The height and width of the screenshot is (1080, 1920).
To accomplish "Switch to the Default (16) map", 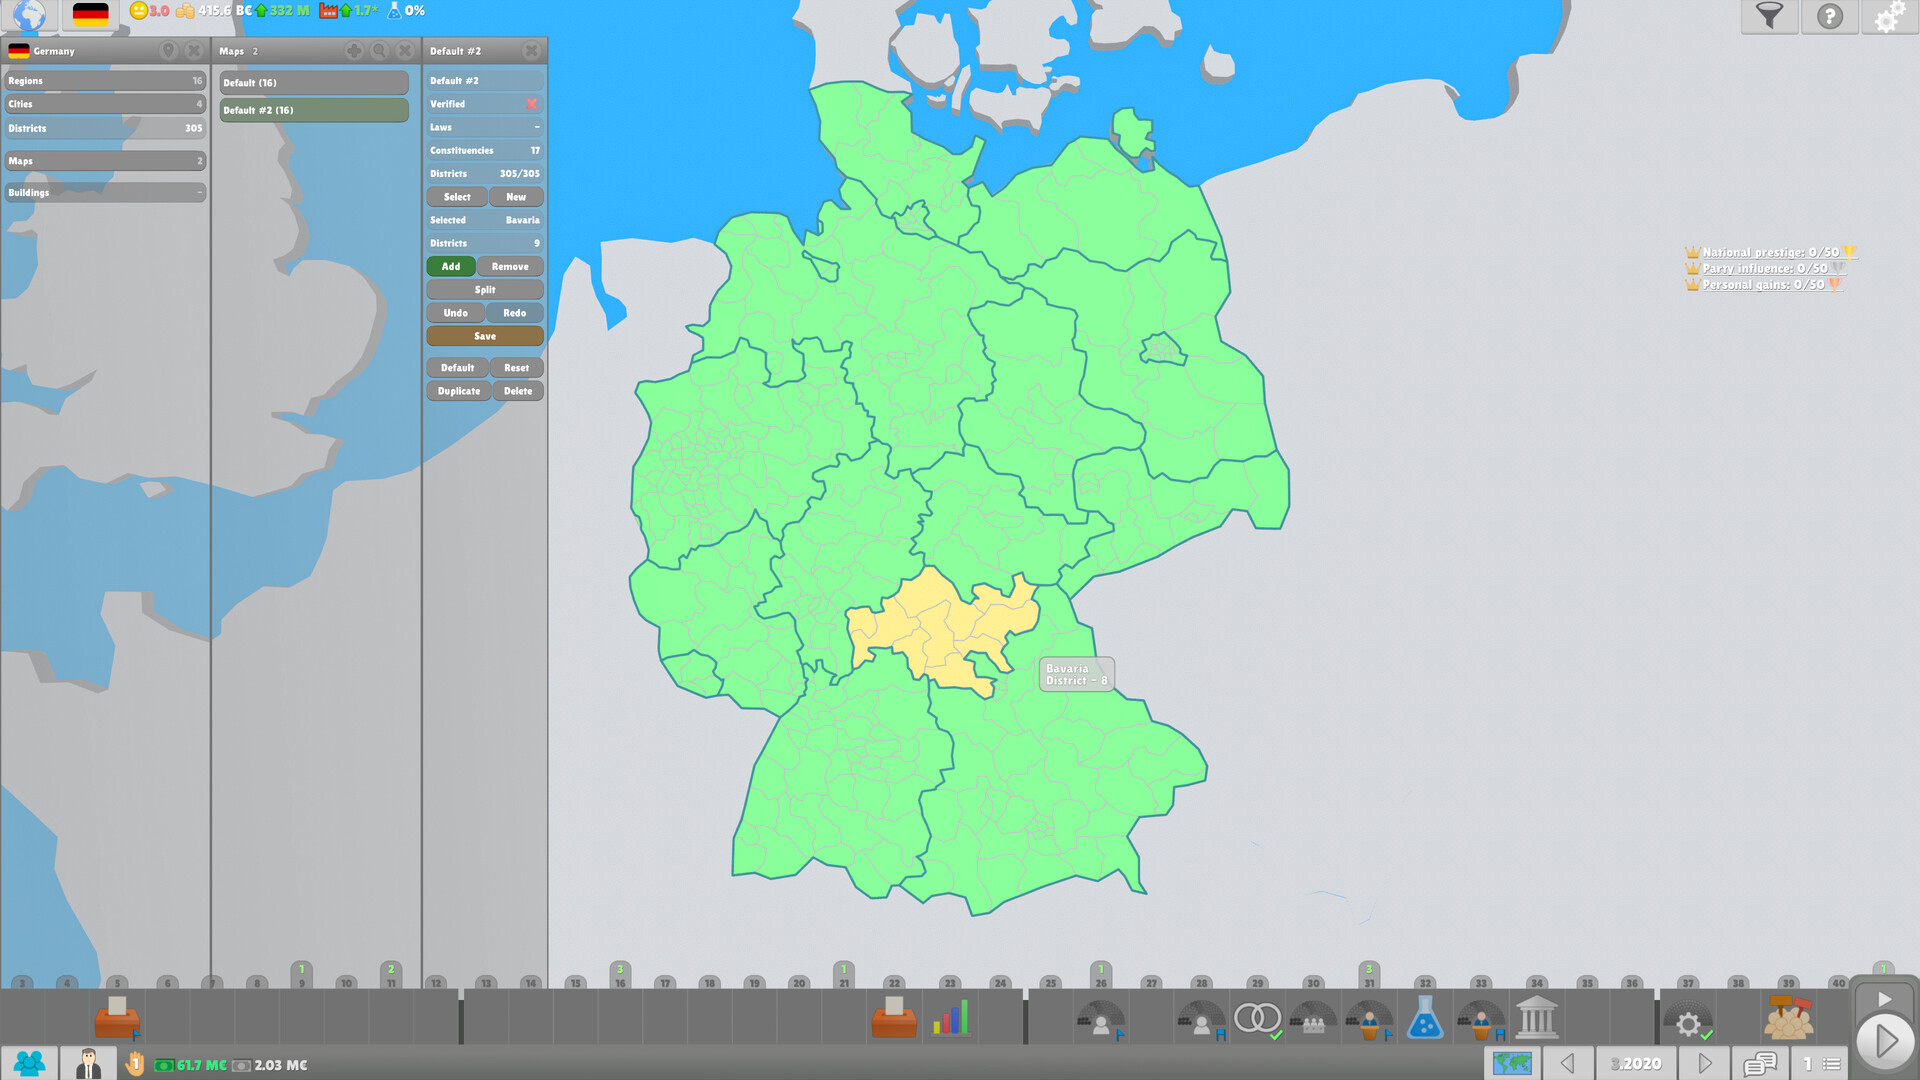I will (x=312, y=82).
